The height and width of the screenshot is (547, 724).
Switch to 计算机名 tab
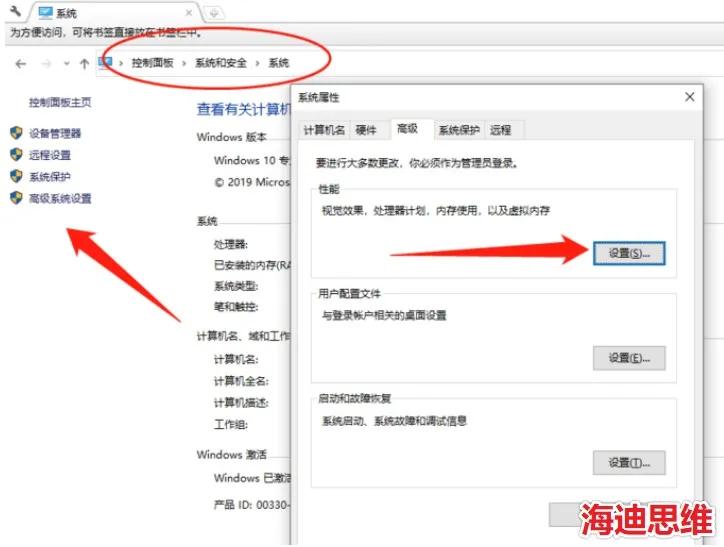tap(324, 130)
